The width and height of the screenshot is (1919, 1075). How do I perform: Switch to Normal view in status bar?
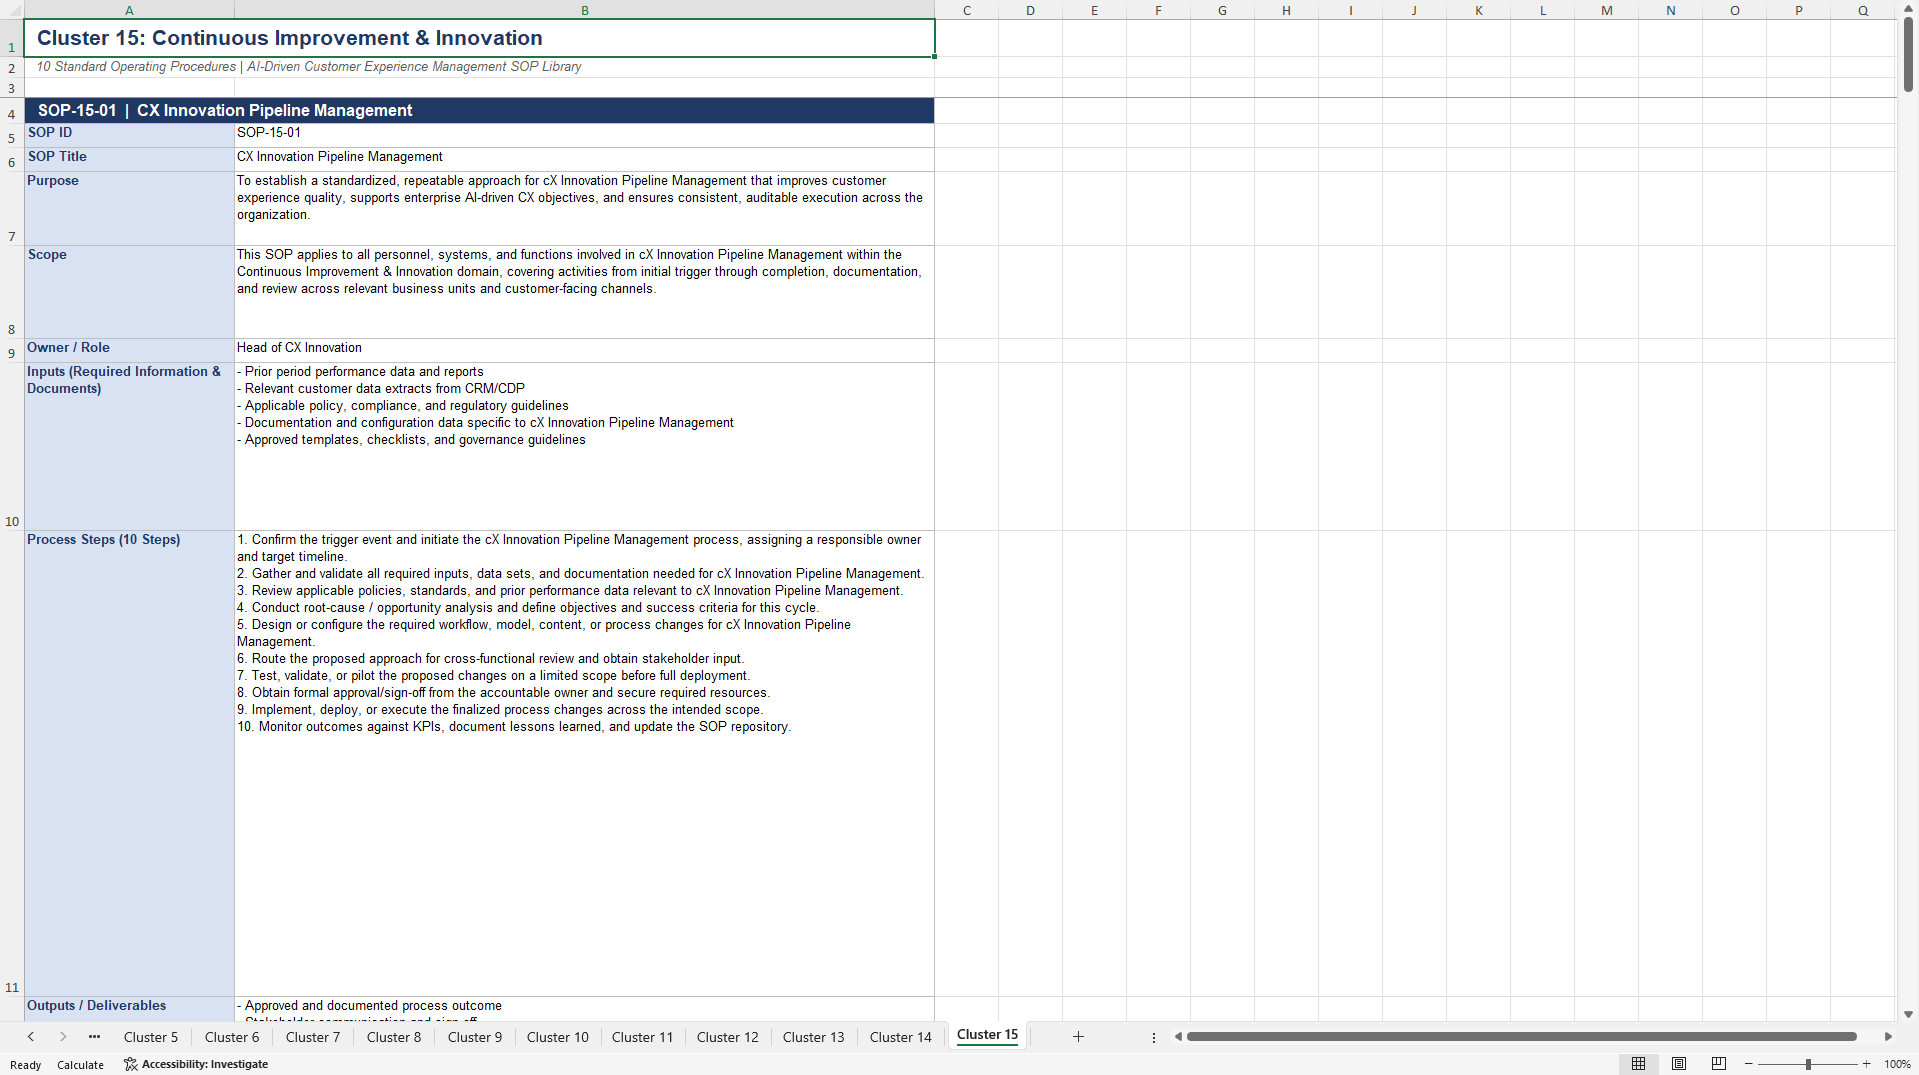click(x=1638, y=1064)
